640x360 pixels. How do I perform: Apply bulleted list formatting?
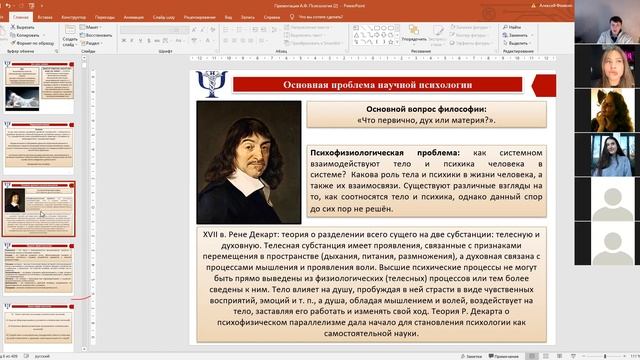(x=227, y=30)
